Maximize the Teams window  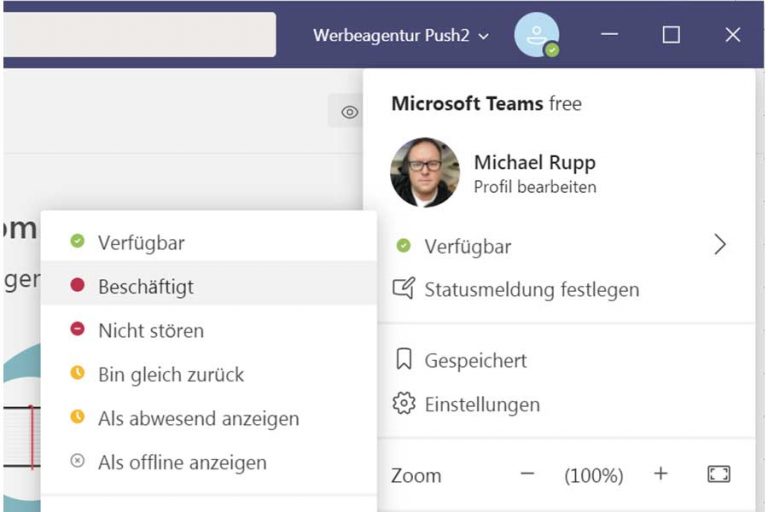pos(671,35)
